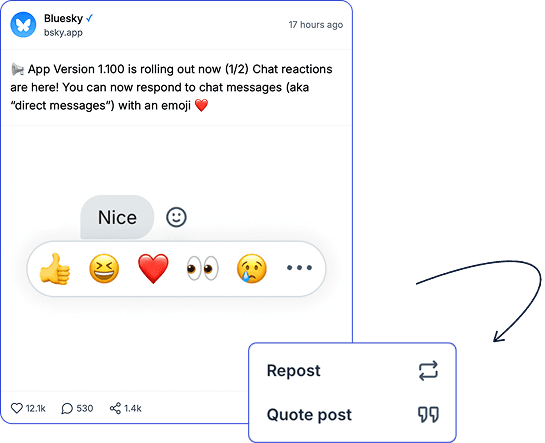Select Quote post from the menu

click(352, 415)
